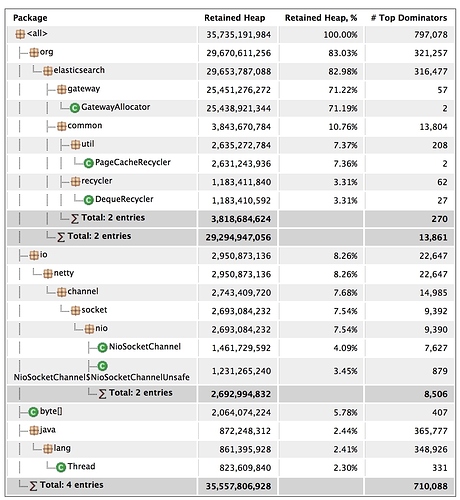Click the PageCacheRecycler class icon
The height and width of the screenshot is (500, 460).
tap(88, 163)
